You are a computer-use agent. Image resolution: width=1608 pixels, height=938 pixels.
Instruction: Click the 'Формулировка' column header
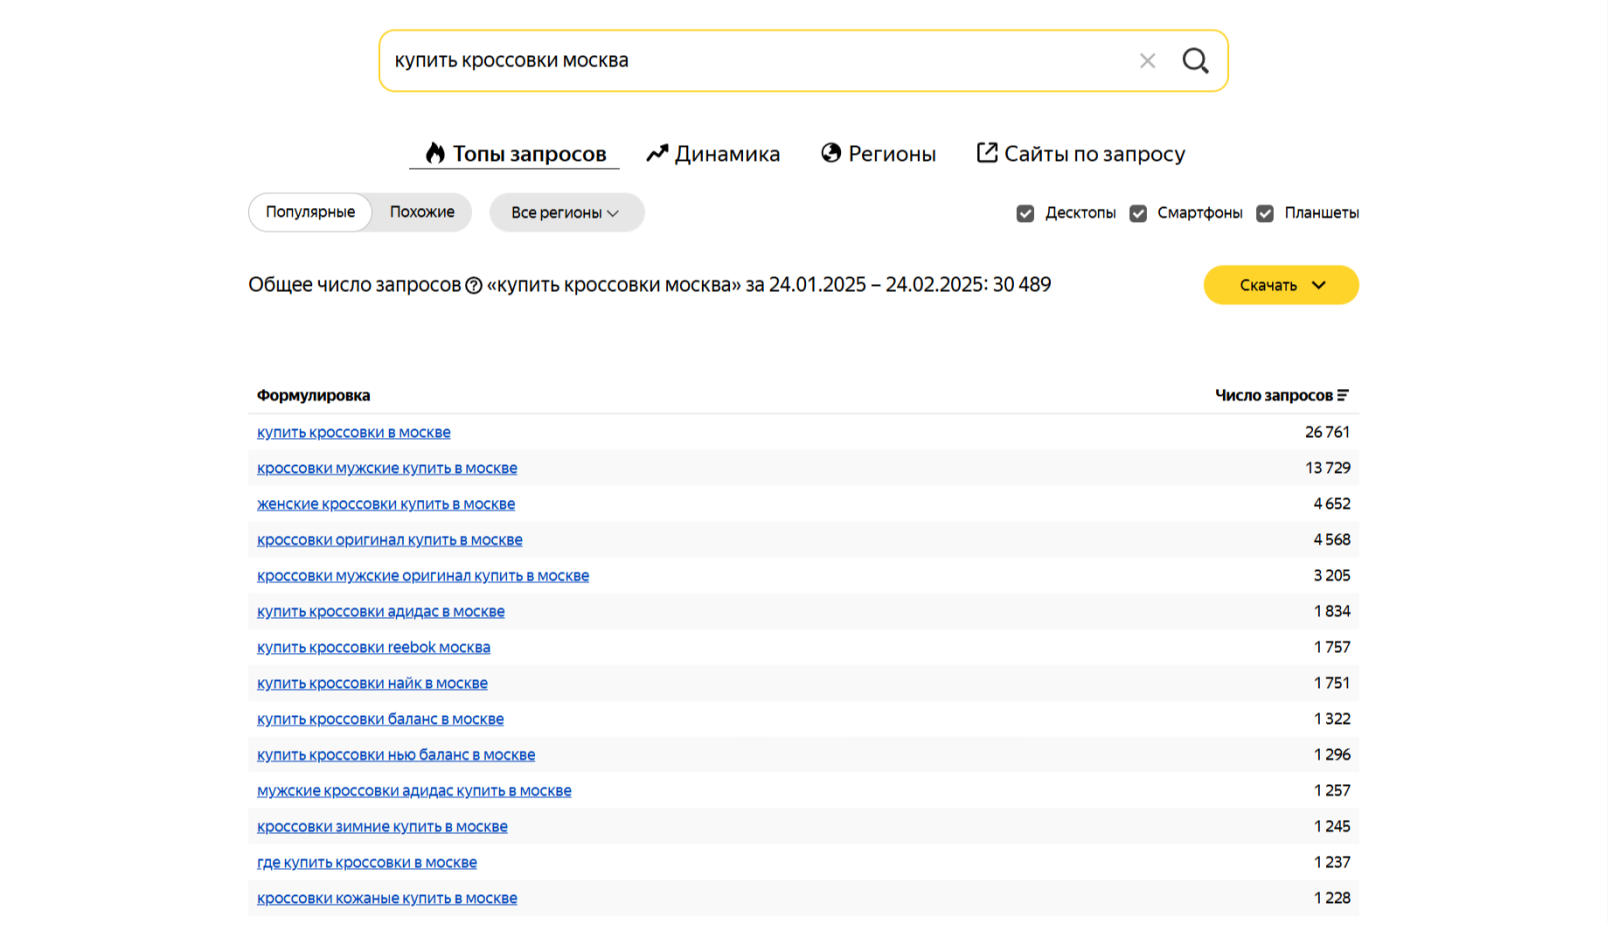tap(313, 395)
